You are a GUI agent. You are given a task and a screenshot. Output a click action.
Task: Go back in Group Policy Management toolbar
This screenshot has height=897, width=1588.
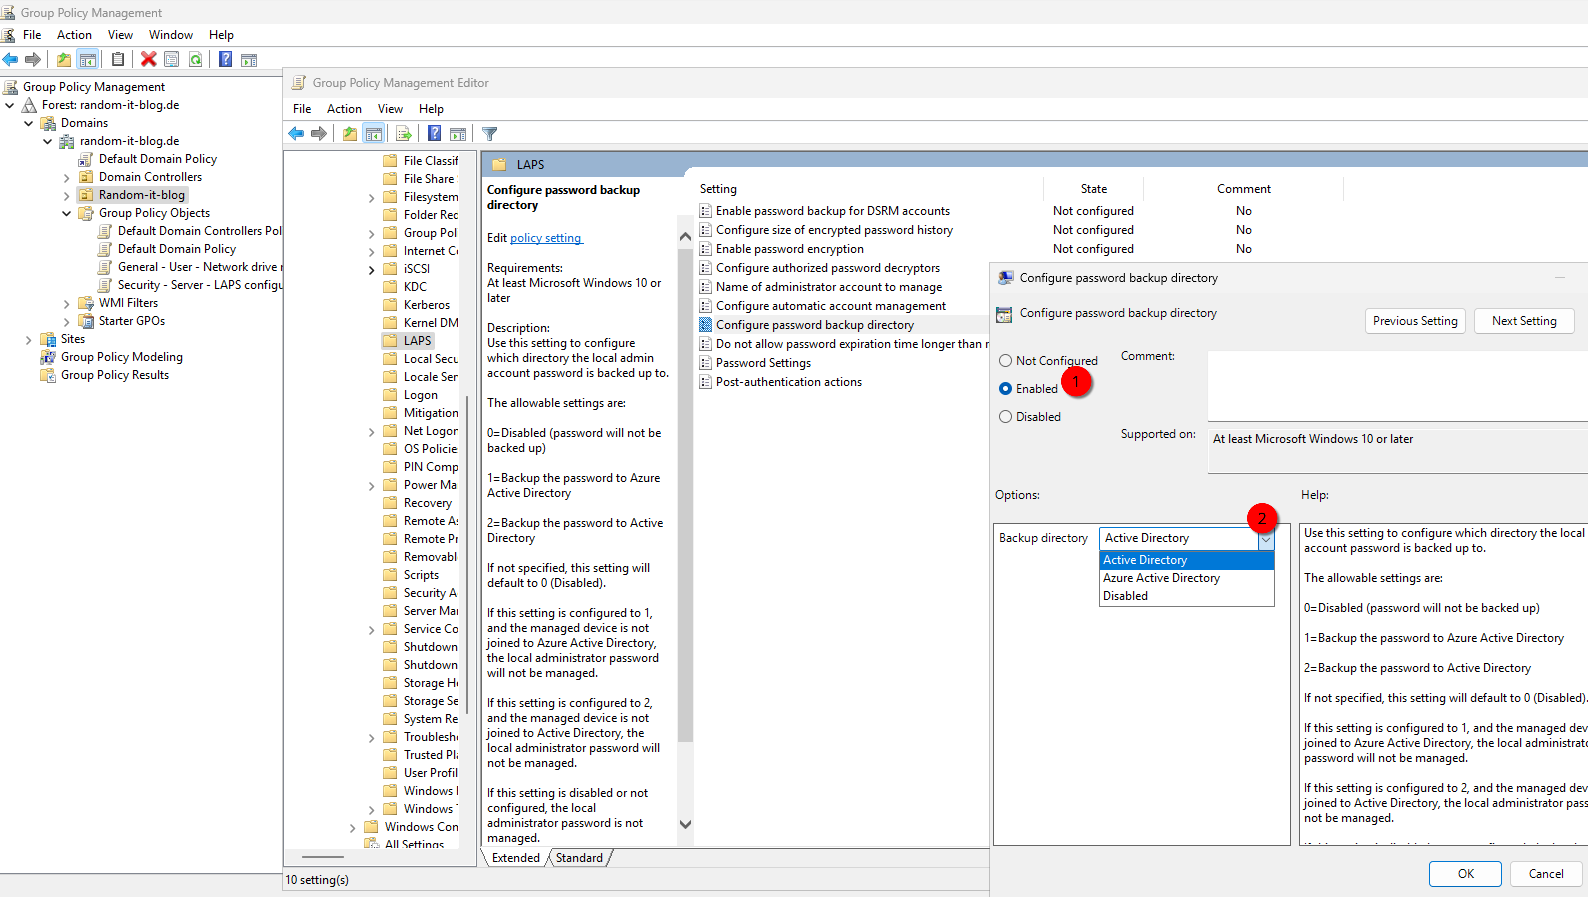pyautogui.click(x=10, y=59)
